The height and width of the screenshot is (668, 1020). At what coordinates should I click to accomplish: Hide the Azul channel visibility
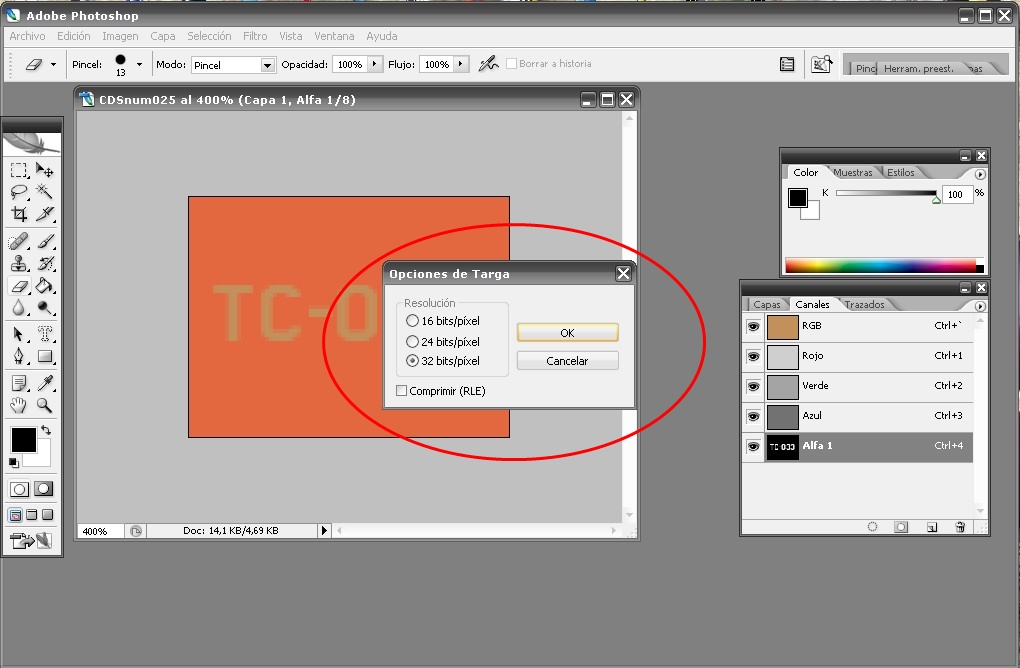pyautogui.click(x=753, y=416)
